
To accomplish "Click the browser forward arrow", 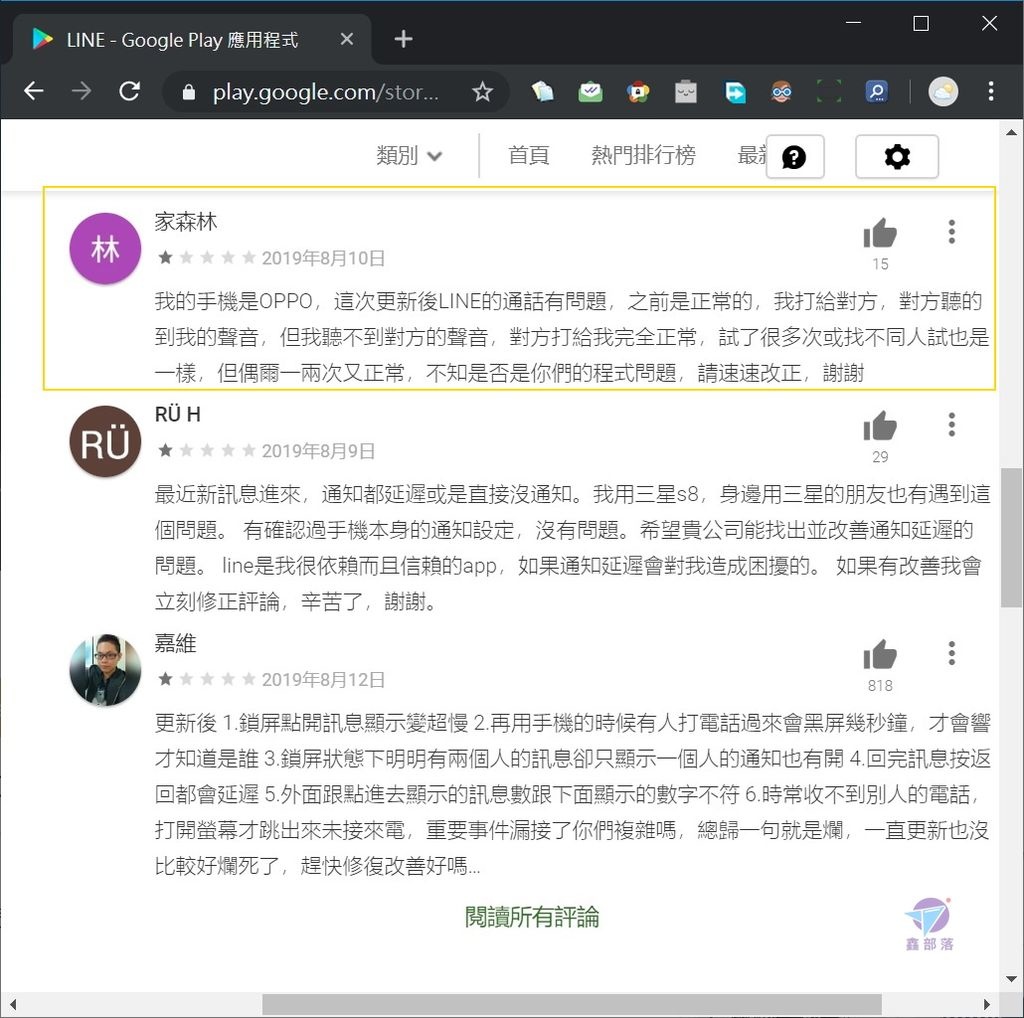I will (82, 91).
